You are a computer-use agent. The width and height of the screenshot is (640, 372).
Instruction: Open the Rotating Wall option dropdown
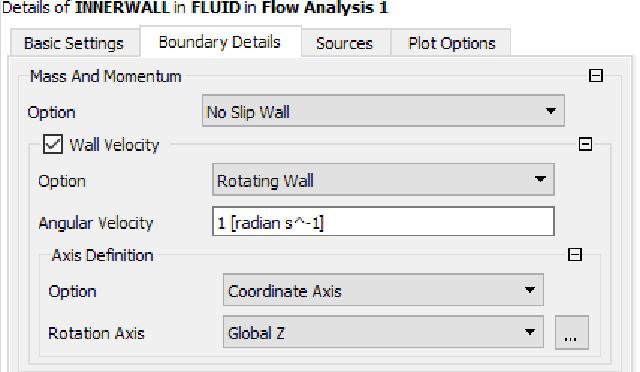383,179
